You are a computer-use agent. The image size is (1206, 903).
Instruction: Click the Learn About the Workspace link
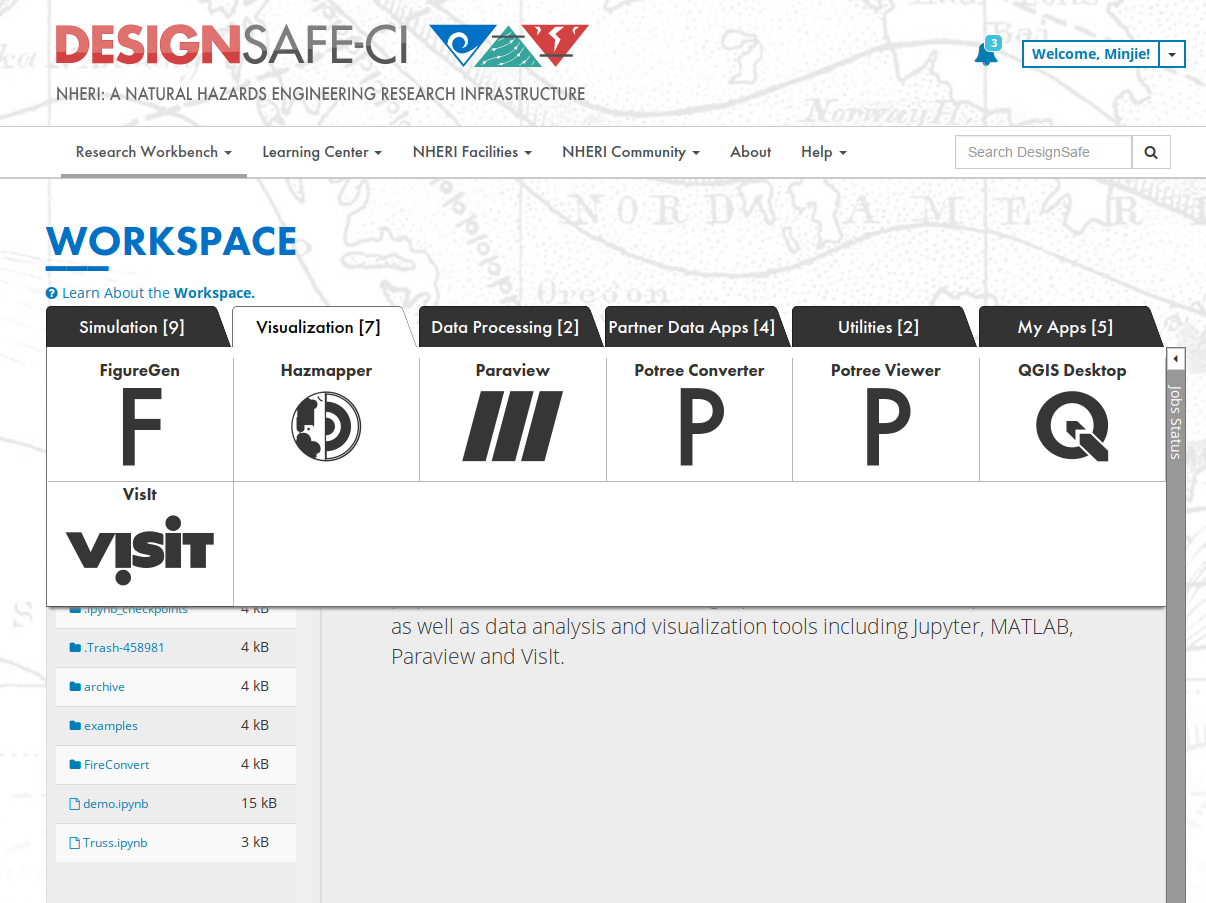pos(158,293)
